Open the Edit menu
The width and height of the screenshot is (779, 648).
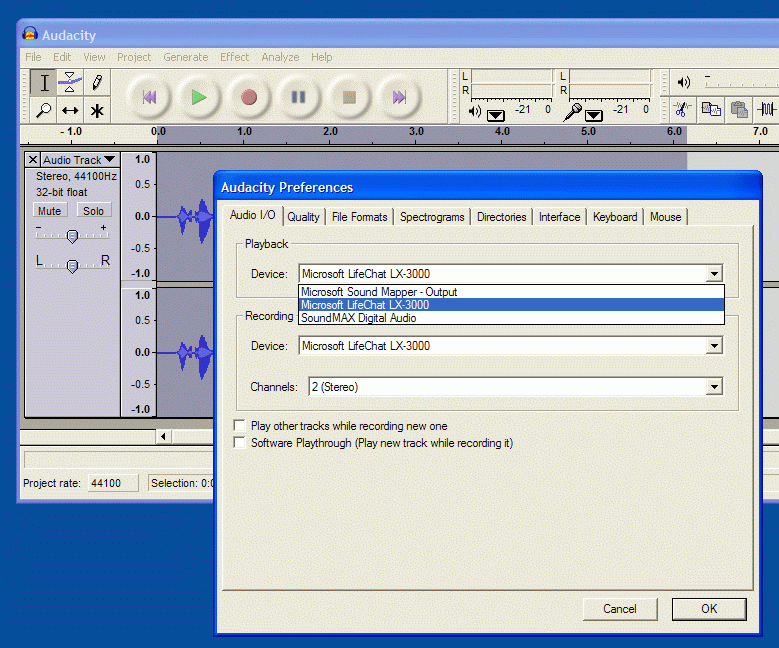(62, 57)
